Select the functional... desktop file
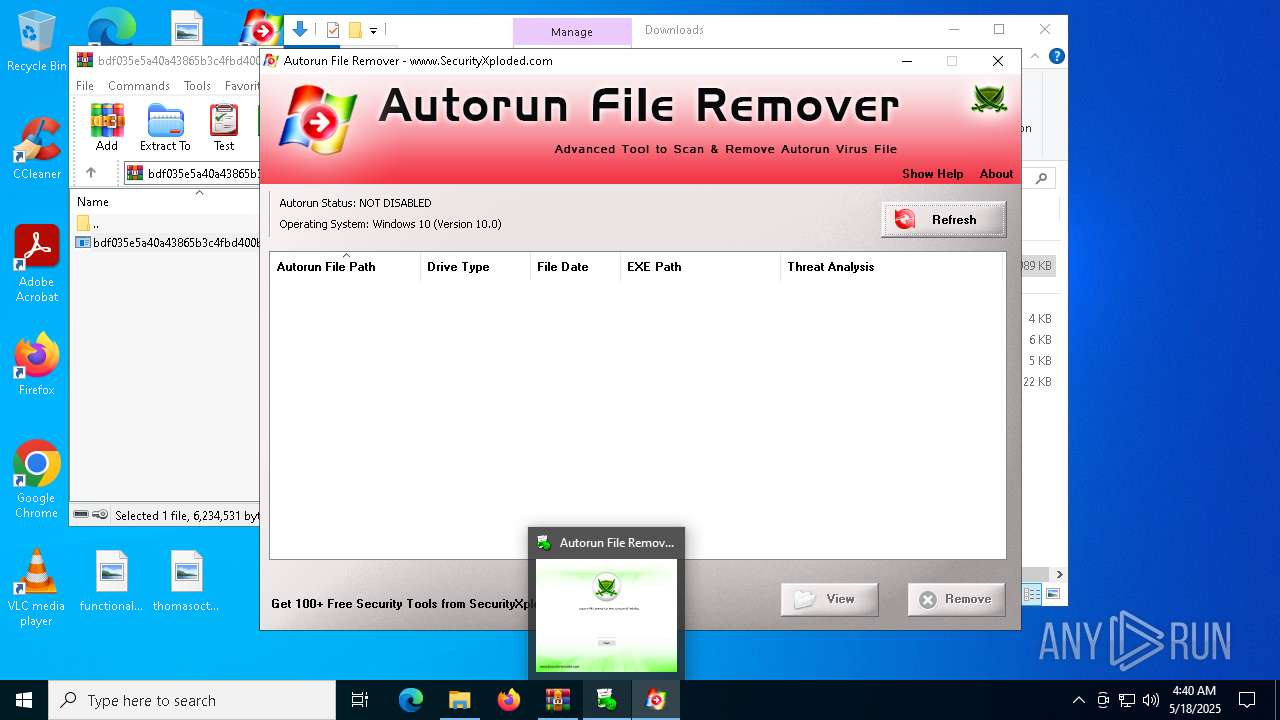The height and width of the screenshot is (720, 1280). click(x=111, y=581)
